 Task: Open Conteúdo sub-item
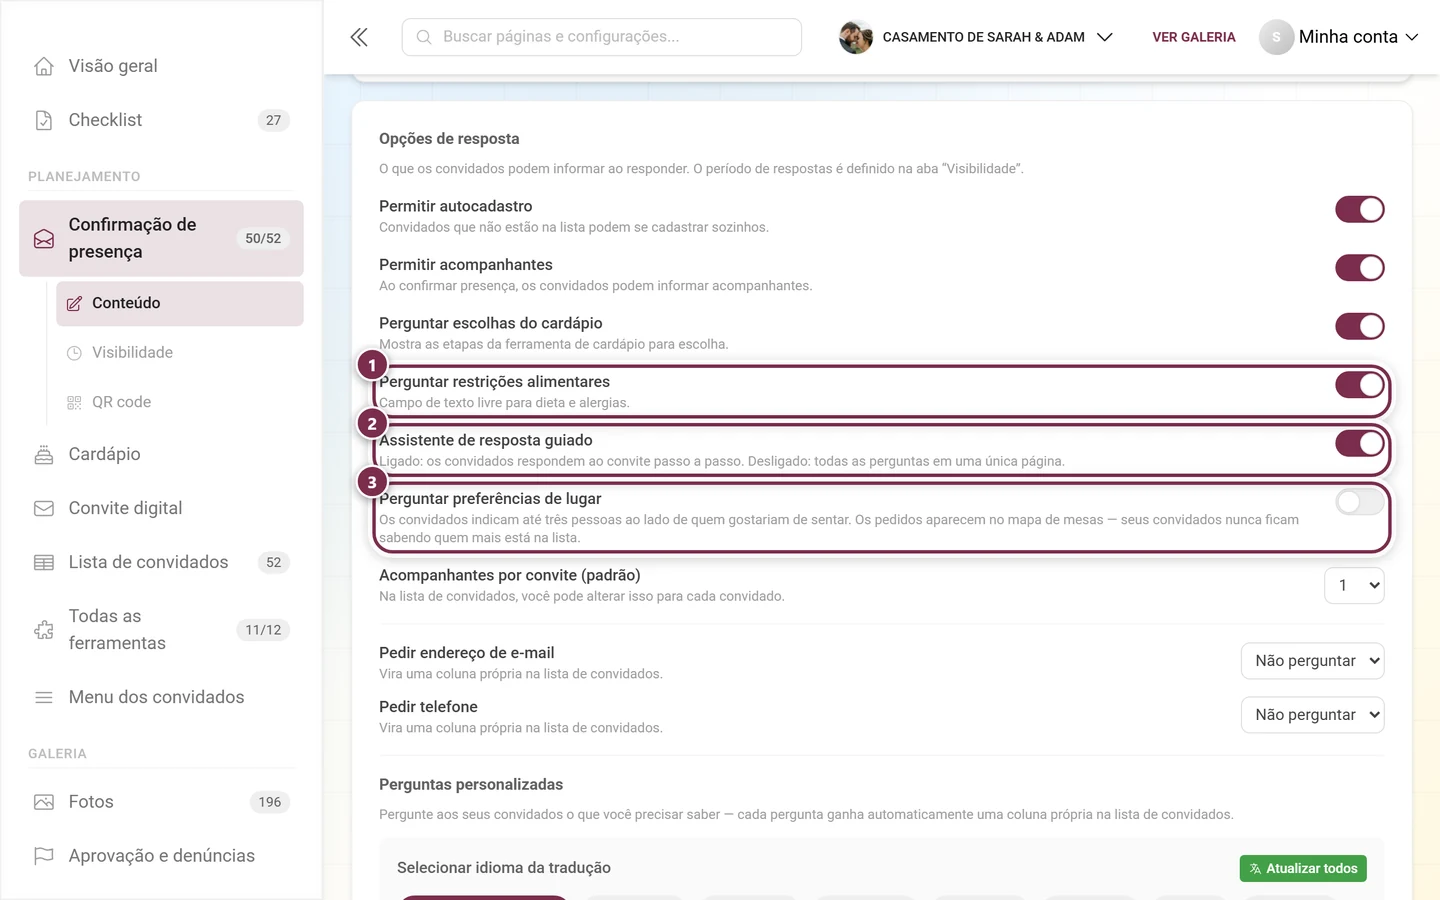pyautogui.click(x=180, y=303)
